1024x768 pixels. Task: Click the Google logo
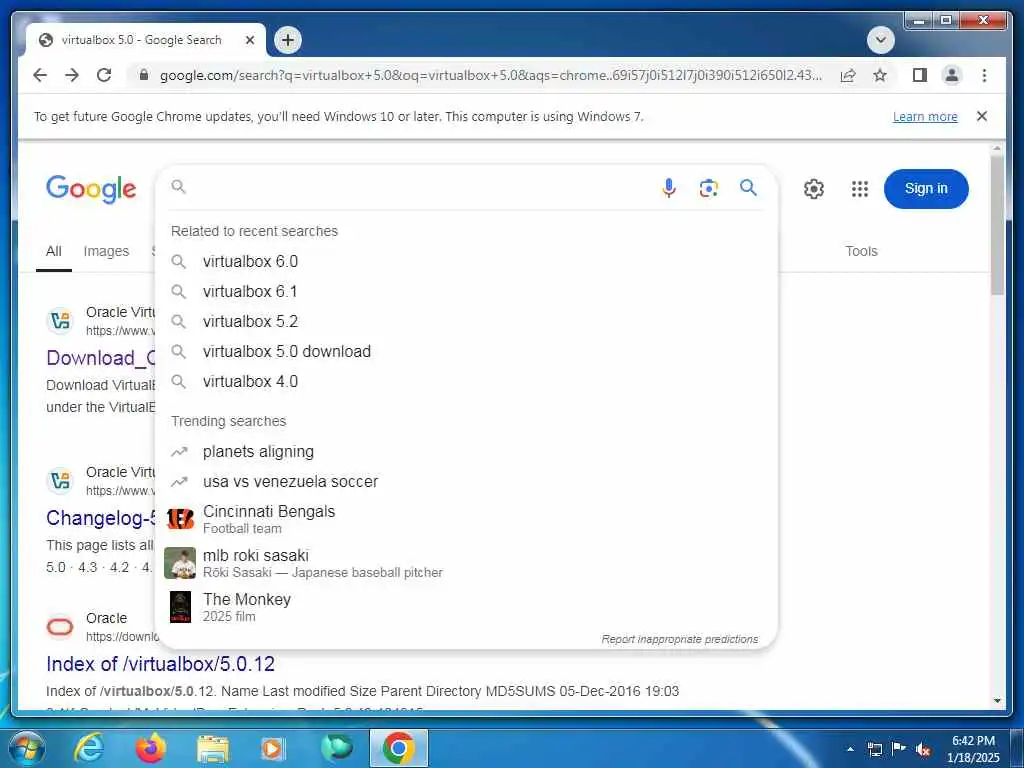pyautogui.click(x=91, y=189)
